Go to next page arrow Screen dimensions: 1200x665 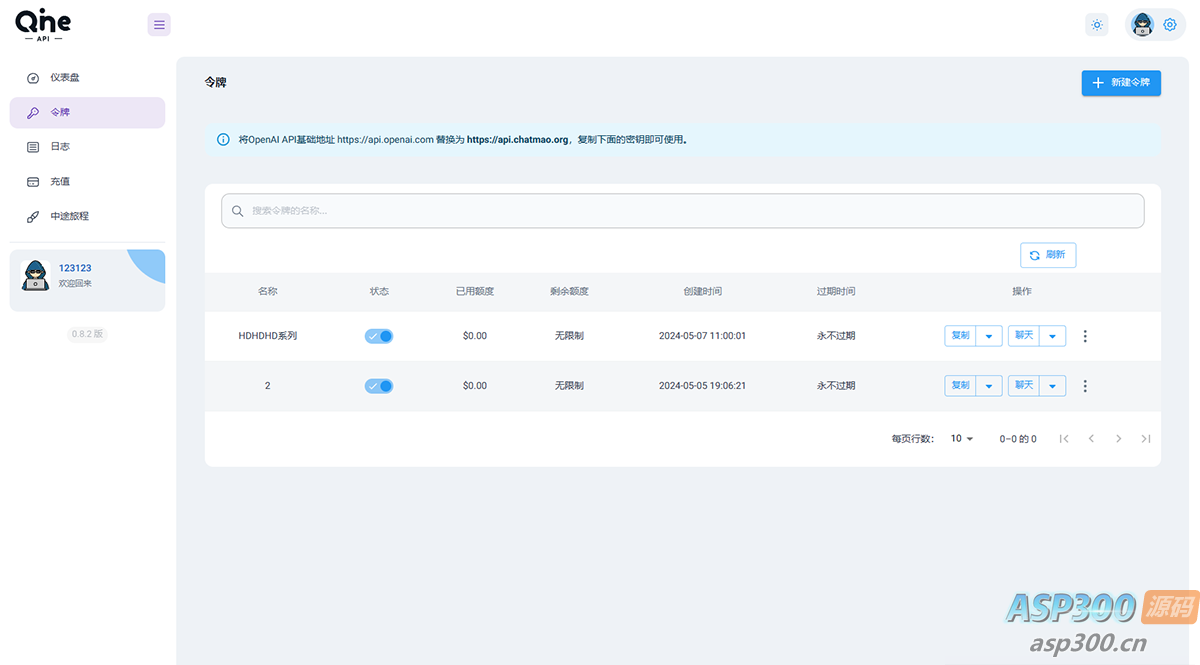coord(1118,439)
